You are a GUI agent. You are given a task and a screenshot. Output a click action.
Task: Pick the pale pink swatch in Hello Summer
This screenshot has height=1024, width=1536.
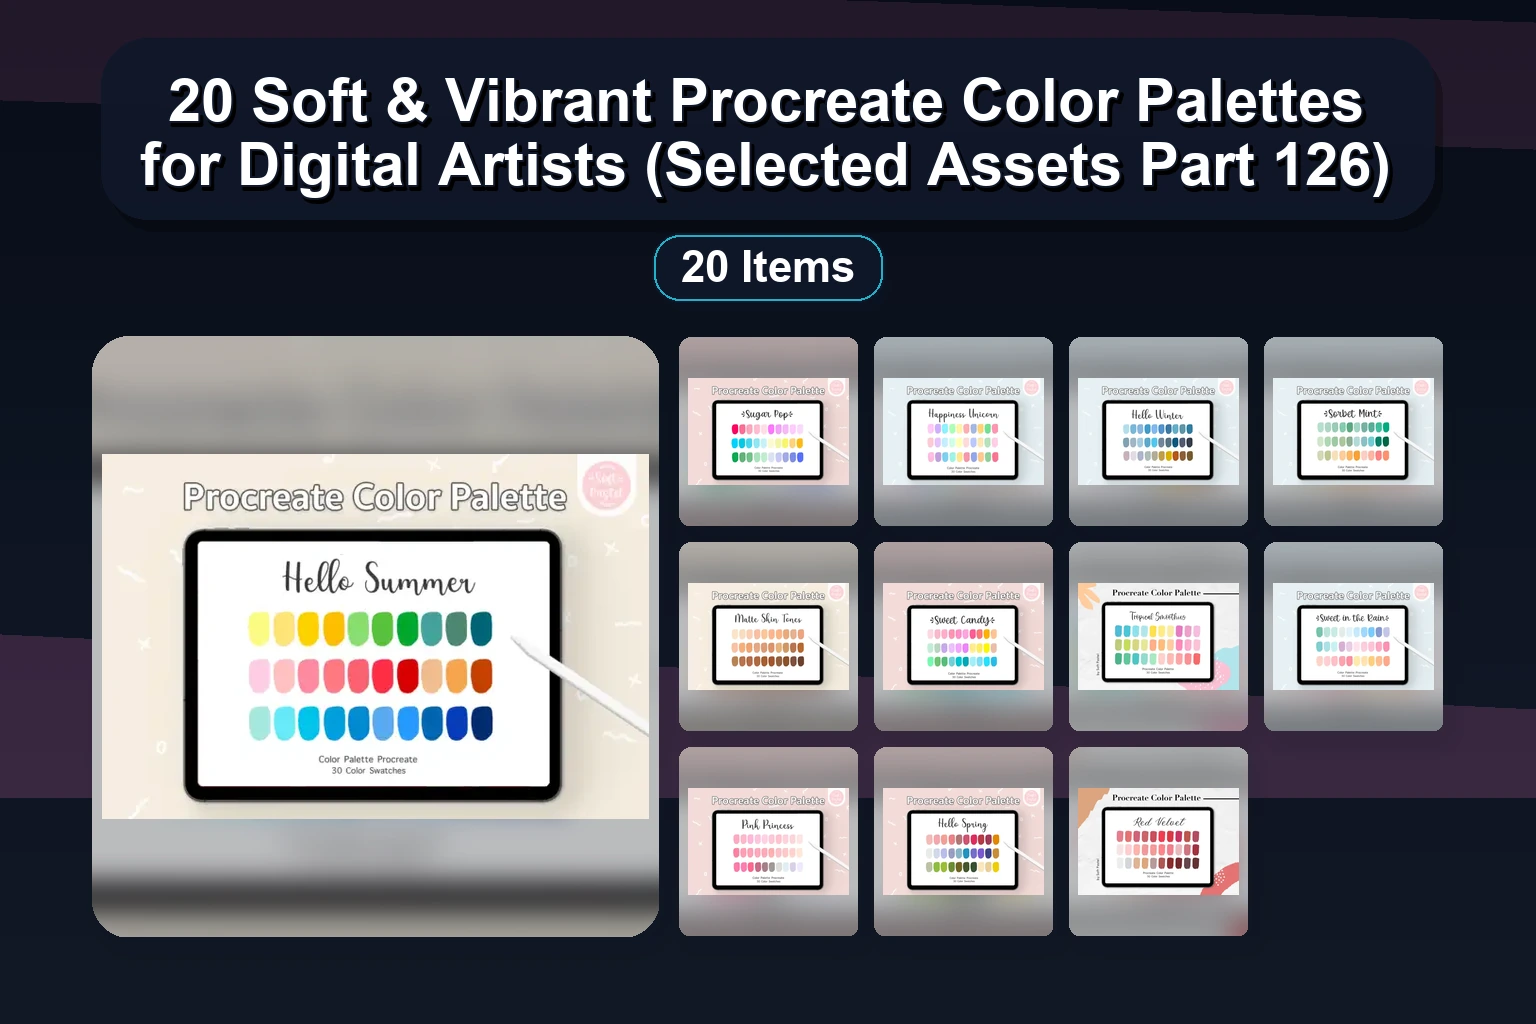click(259, 675)
